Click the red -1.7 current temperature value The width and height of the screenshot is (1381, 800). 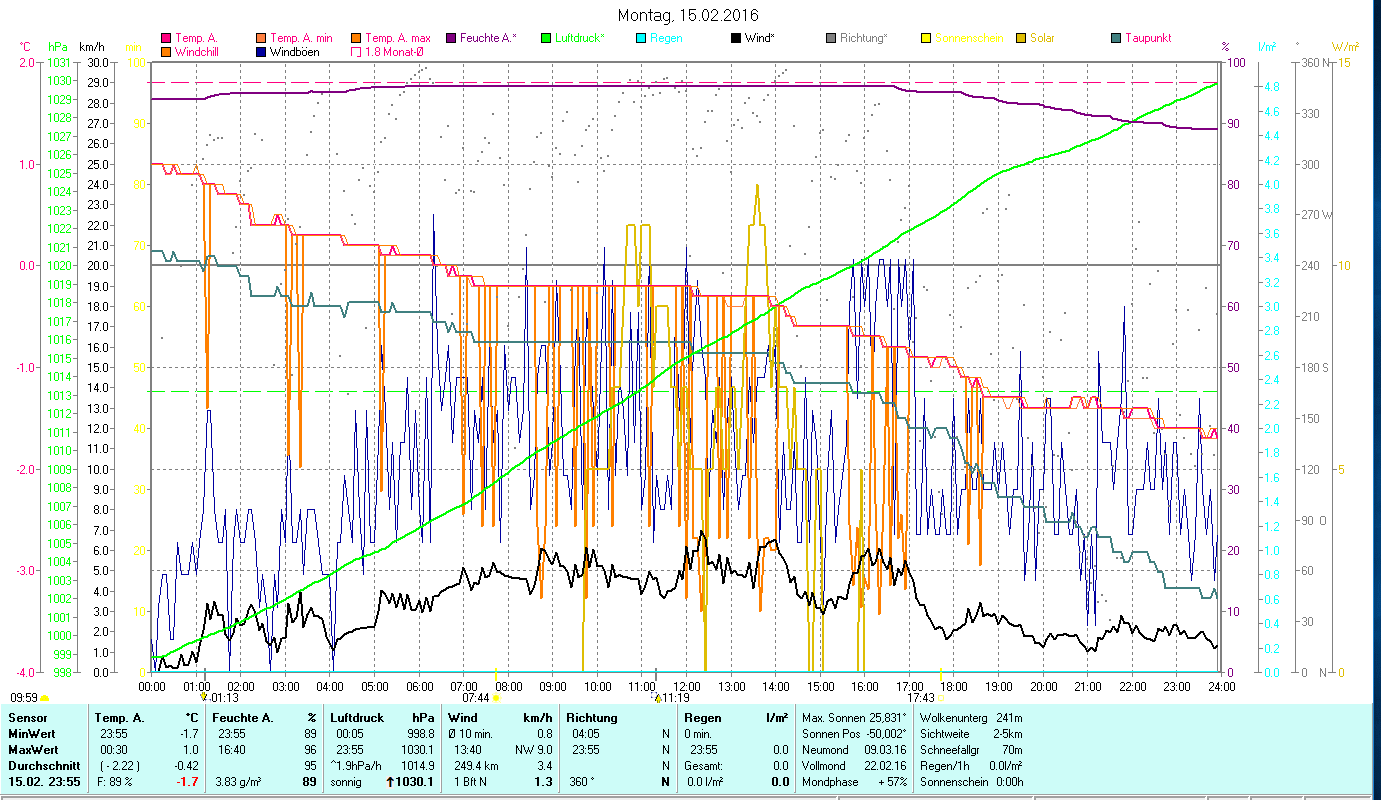[187, 782]
